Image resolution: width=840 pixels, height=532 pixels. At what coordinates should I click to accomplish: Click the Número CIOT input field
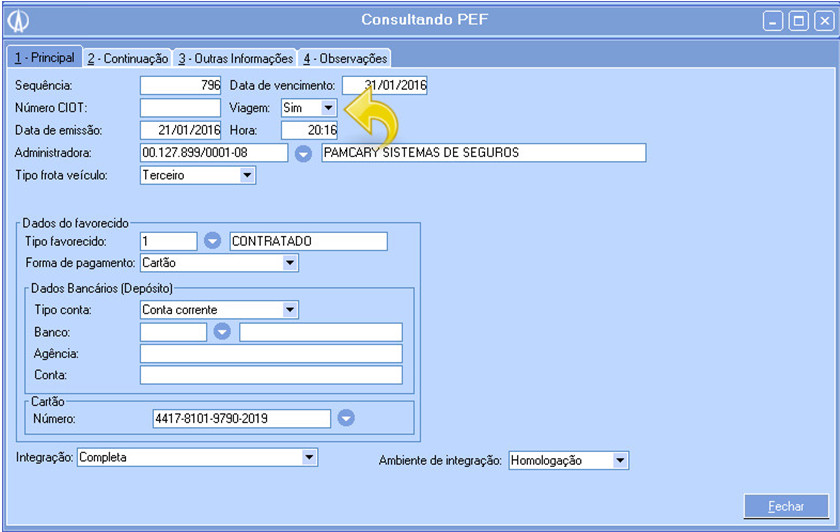[x=180, y=108]
